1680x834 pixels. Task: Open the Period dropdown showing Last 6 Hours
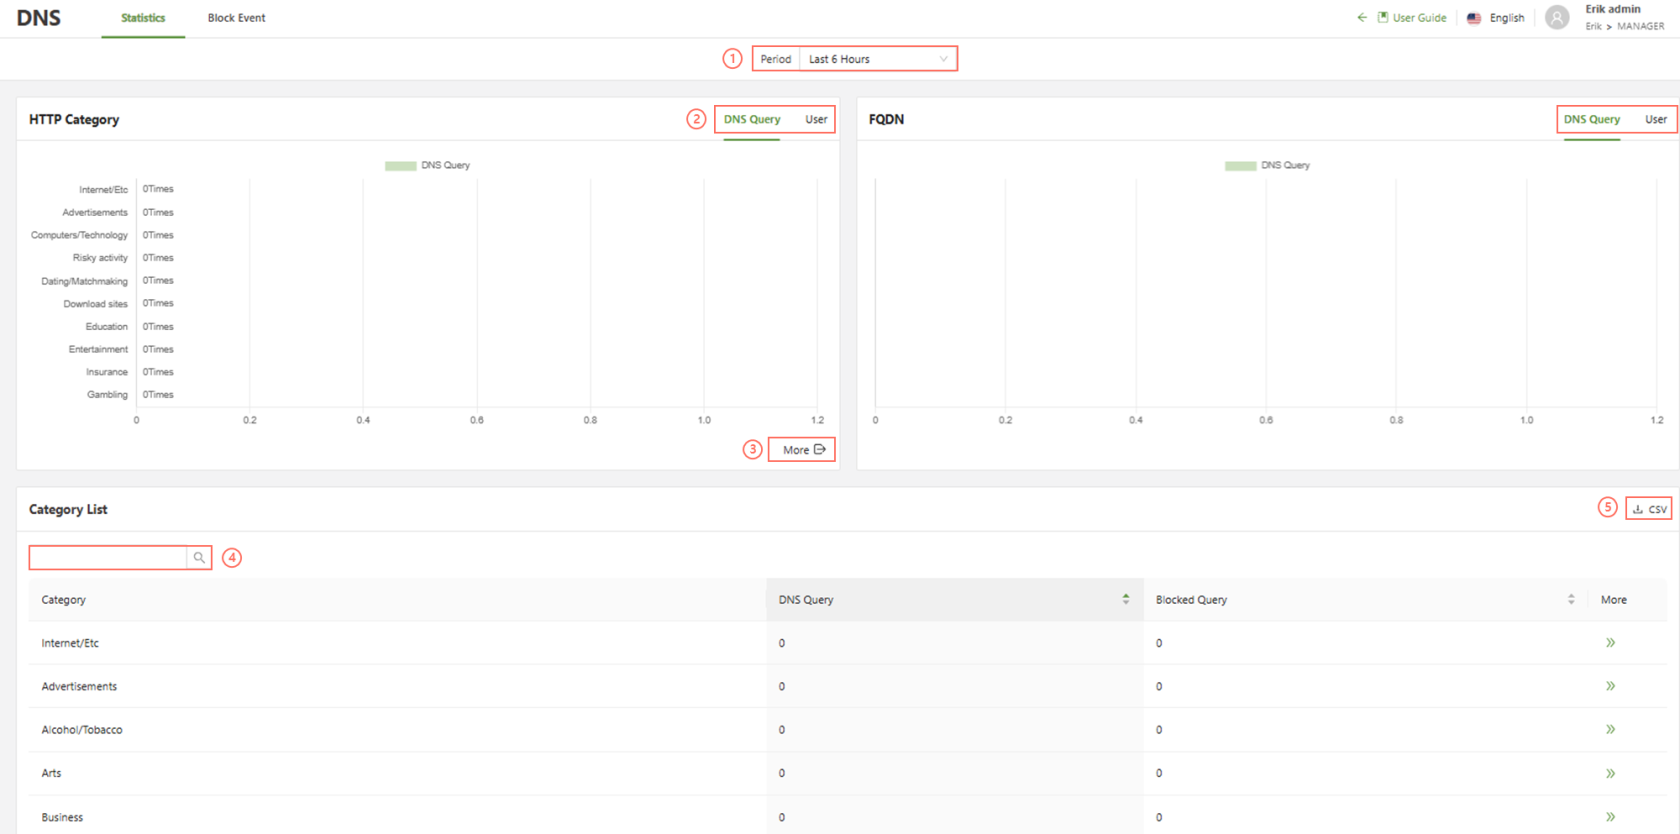(x=877, y=59)
